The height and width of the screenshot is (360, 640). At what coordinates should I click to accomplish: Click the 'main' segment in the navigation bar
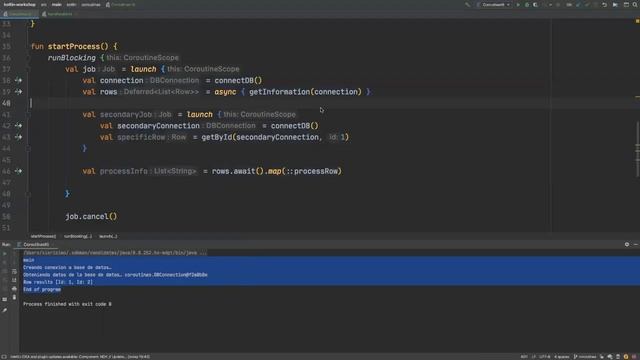pos(56,5)
